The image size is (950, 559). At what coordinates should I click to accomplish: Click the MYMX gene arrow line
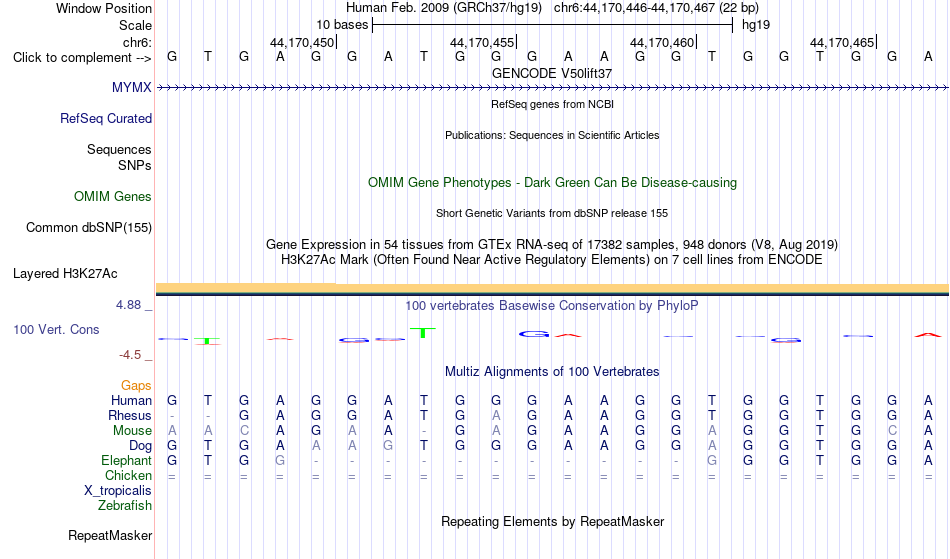pyautogui.click(x=552, y=88)
